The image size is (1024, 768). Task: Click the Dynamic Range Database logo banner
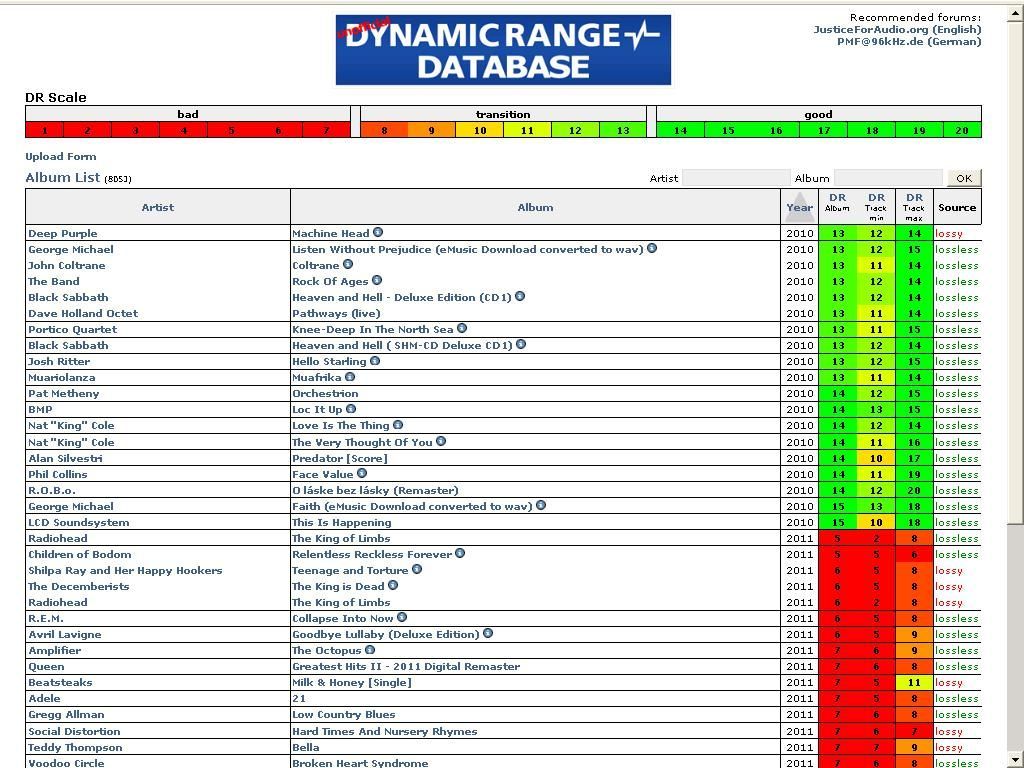tap(503, 50)
